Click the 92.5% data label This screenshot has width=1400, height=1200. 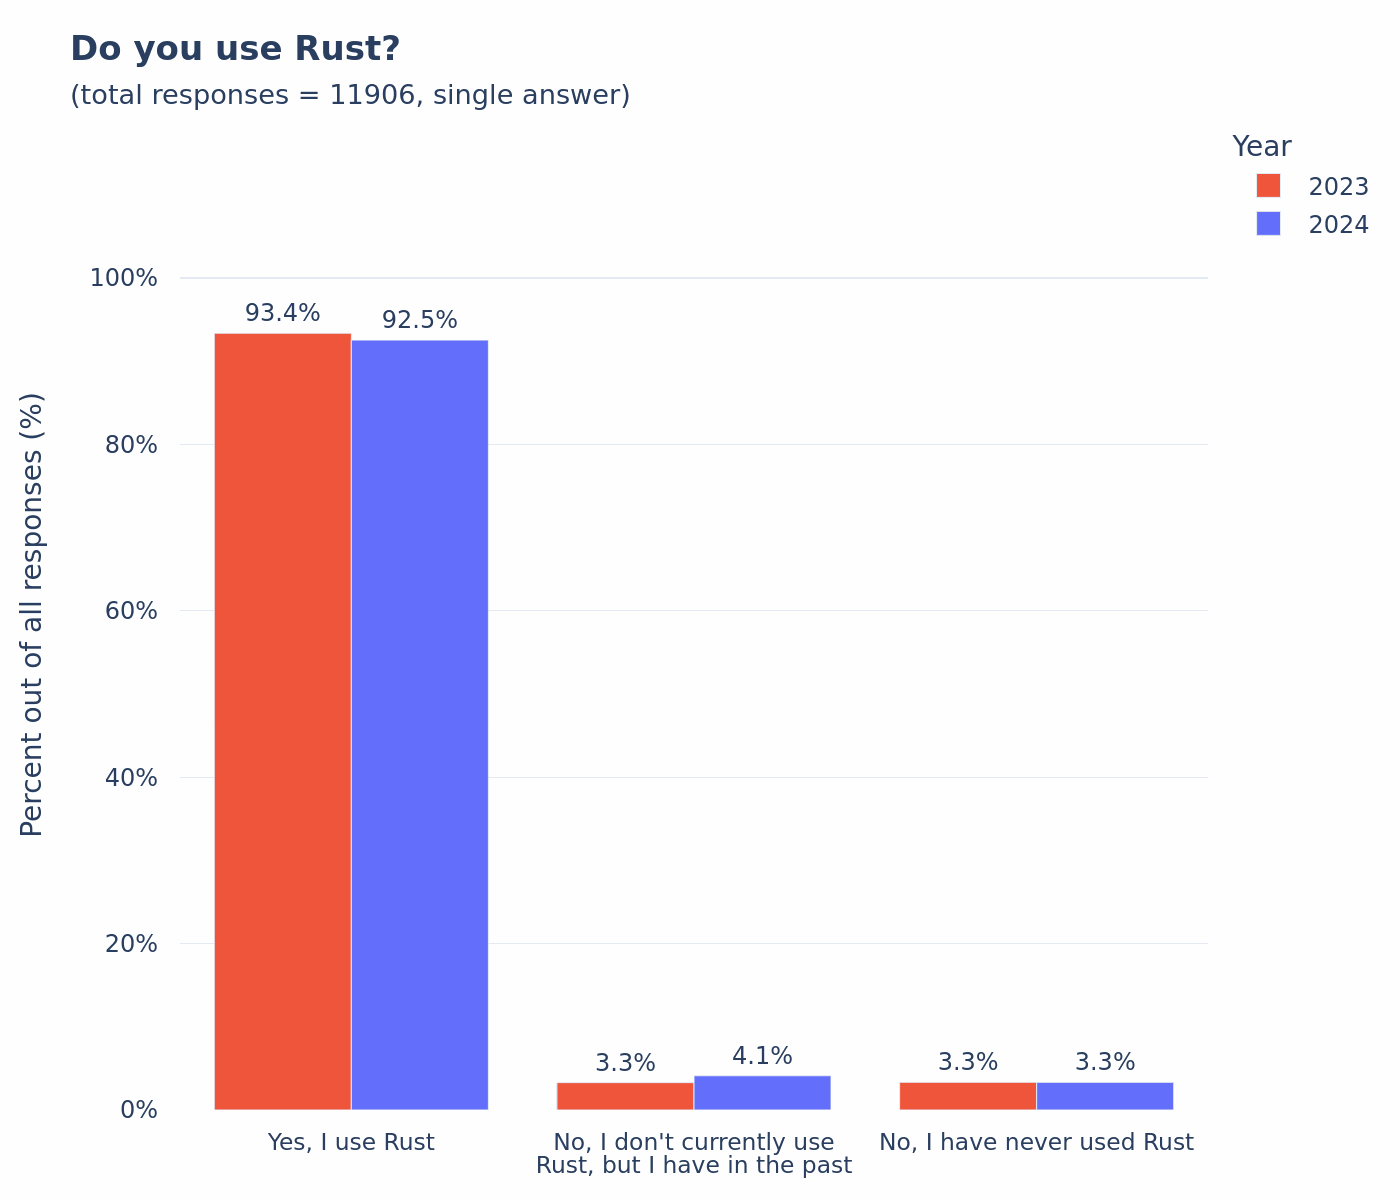pyautogui.click(x=420, y=320)
